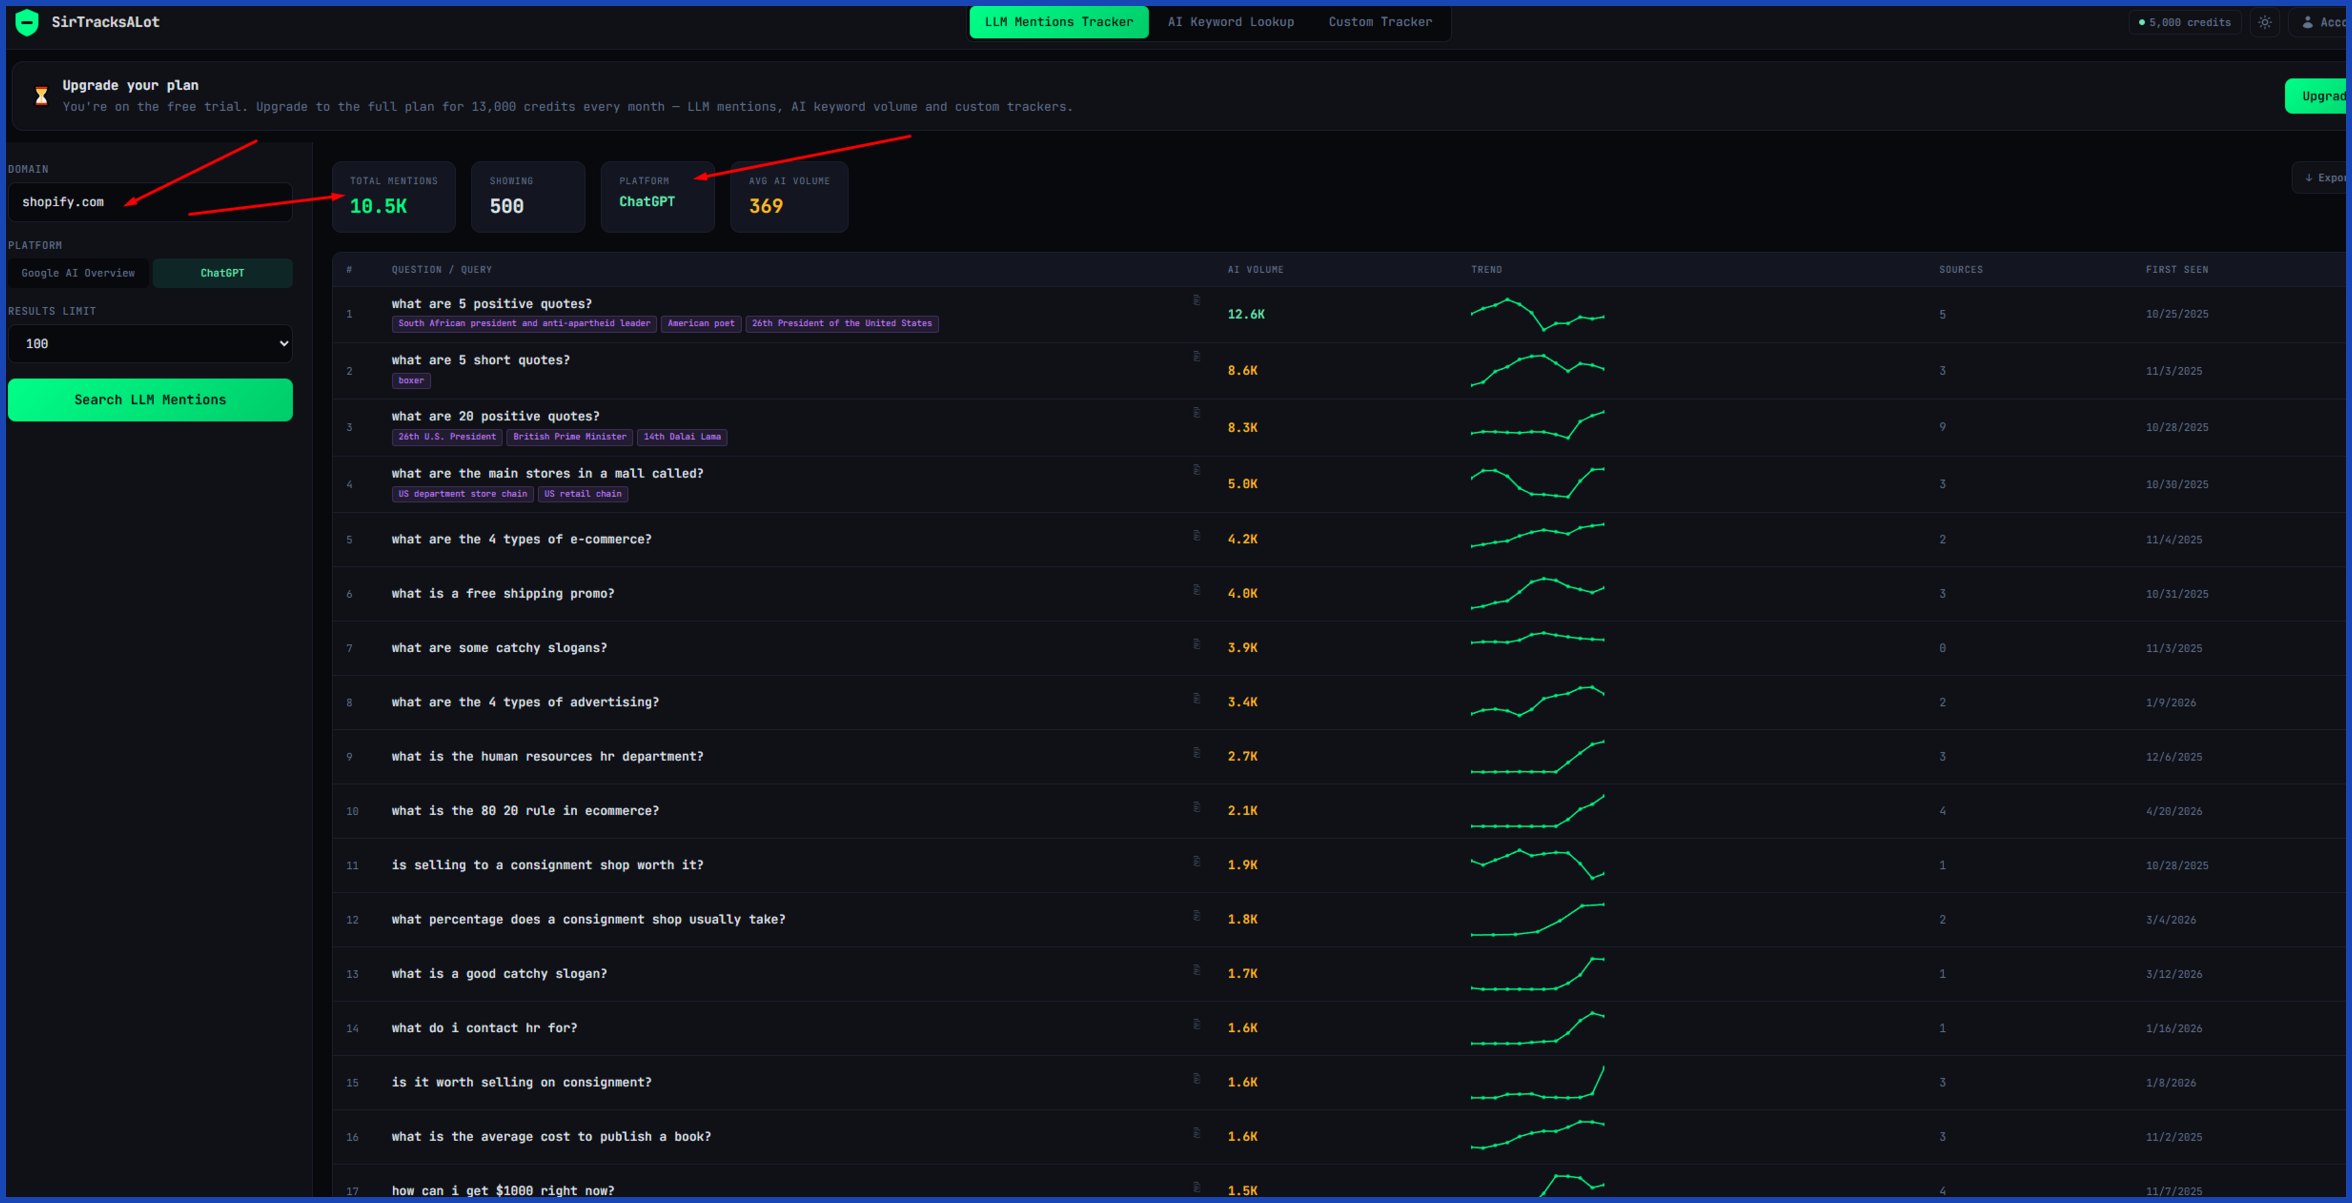
Task: Select the Google AI Overview platform toggle
Action: 78,273
